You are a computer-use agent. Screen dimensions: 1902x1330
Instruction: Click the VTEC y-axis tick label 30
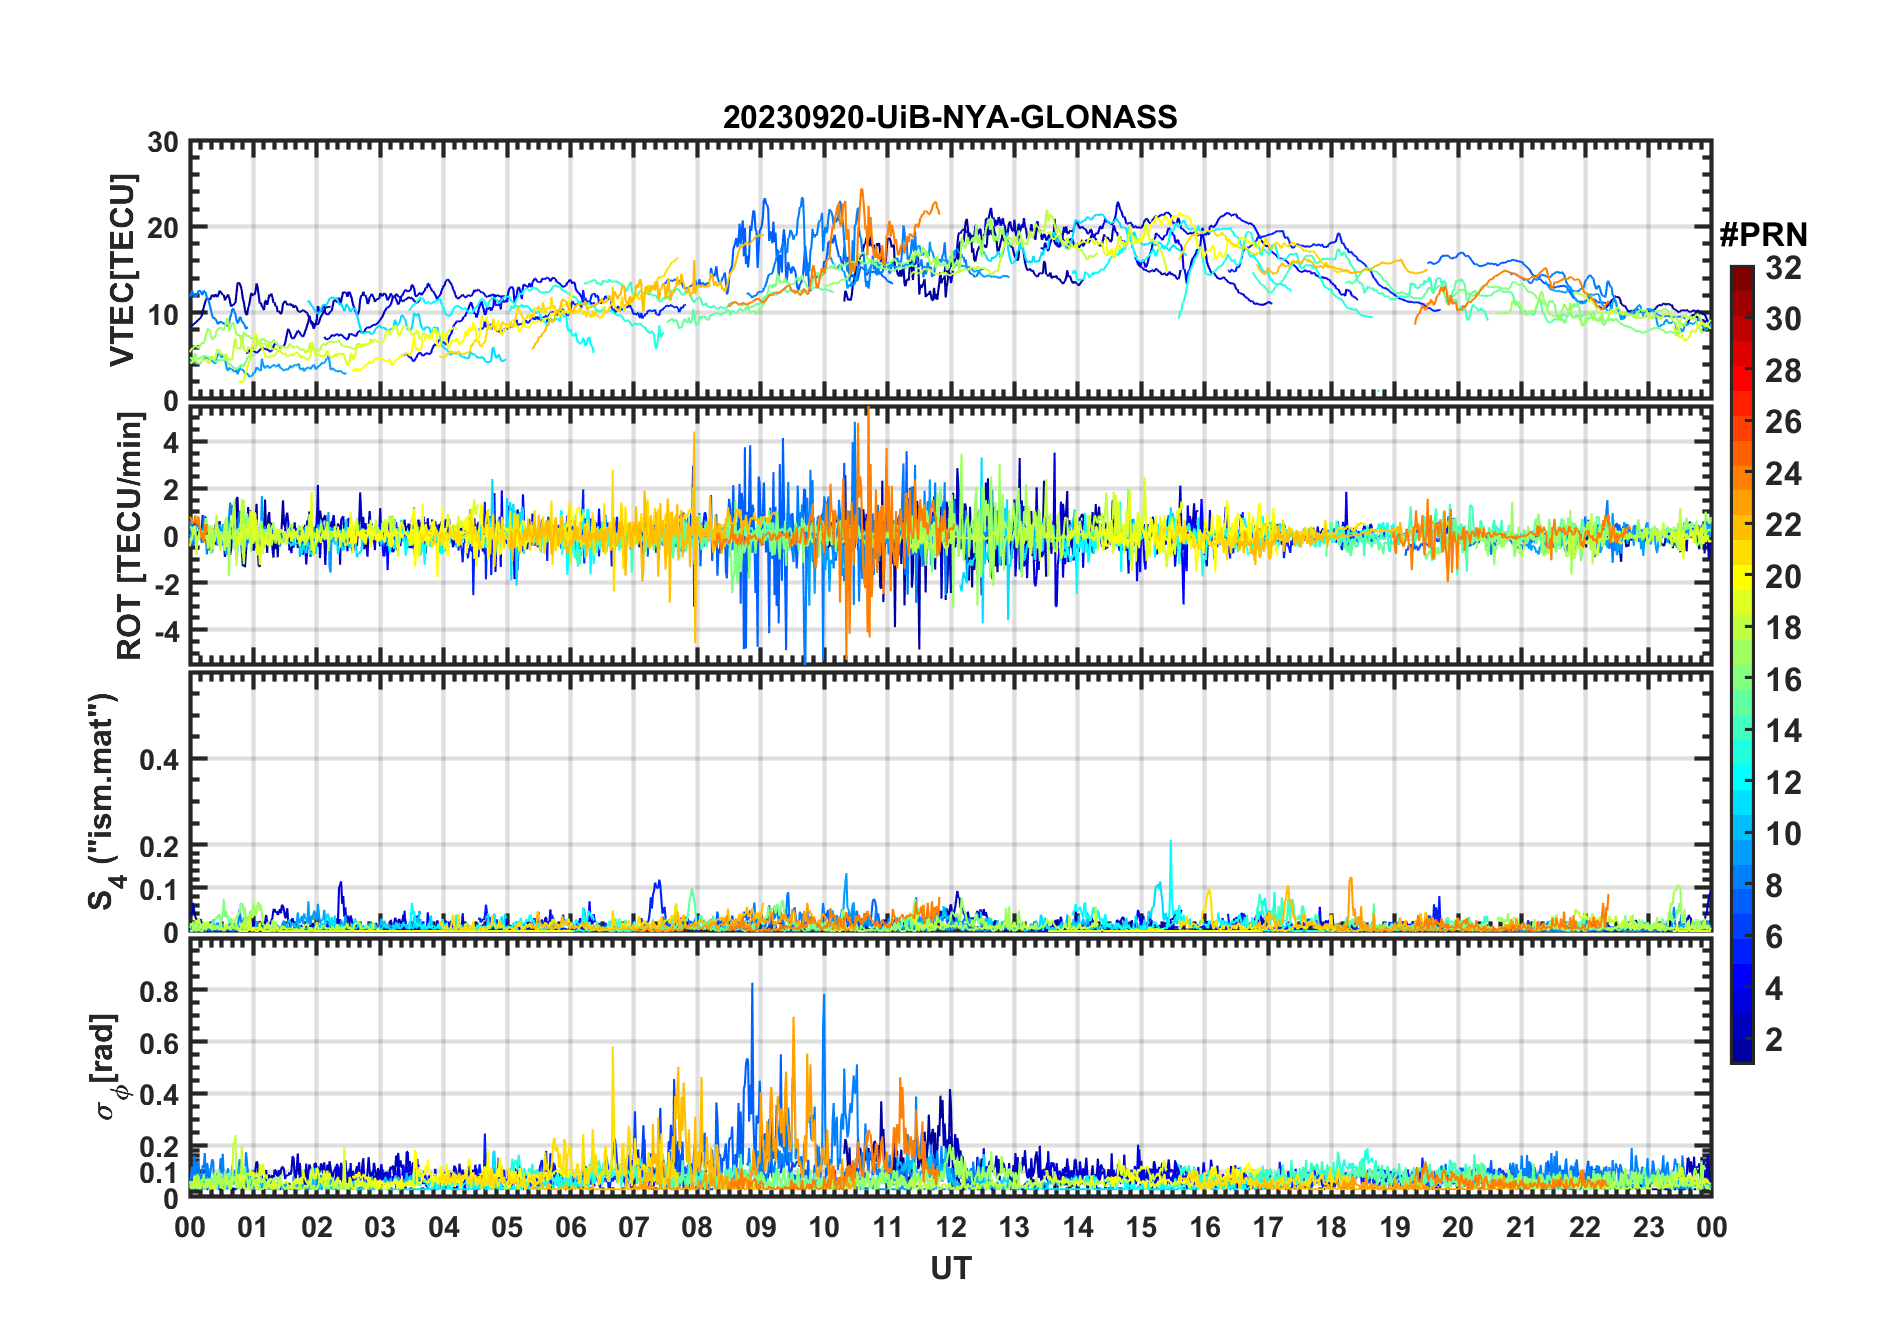(162, 142)
